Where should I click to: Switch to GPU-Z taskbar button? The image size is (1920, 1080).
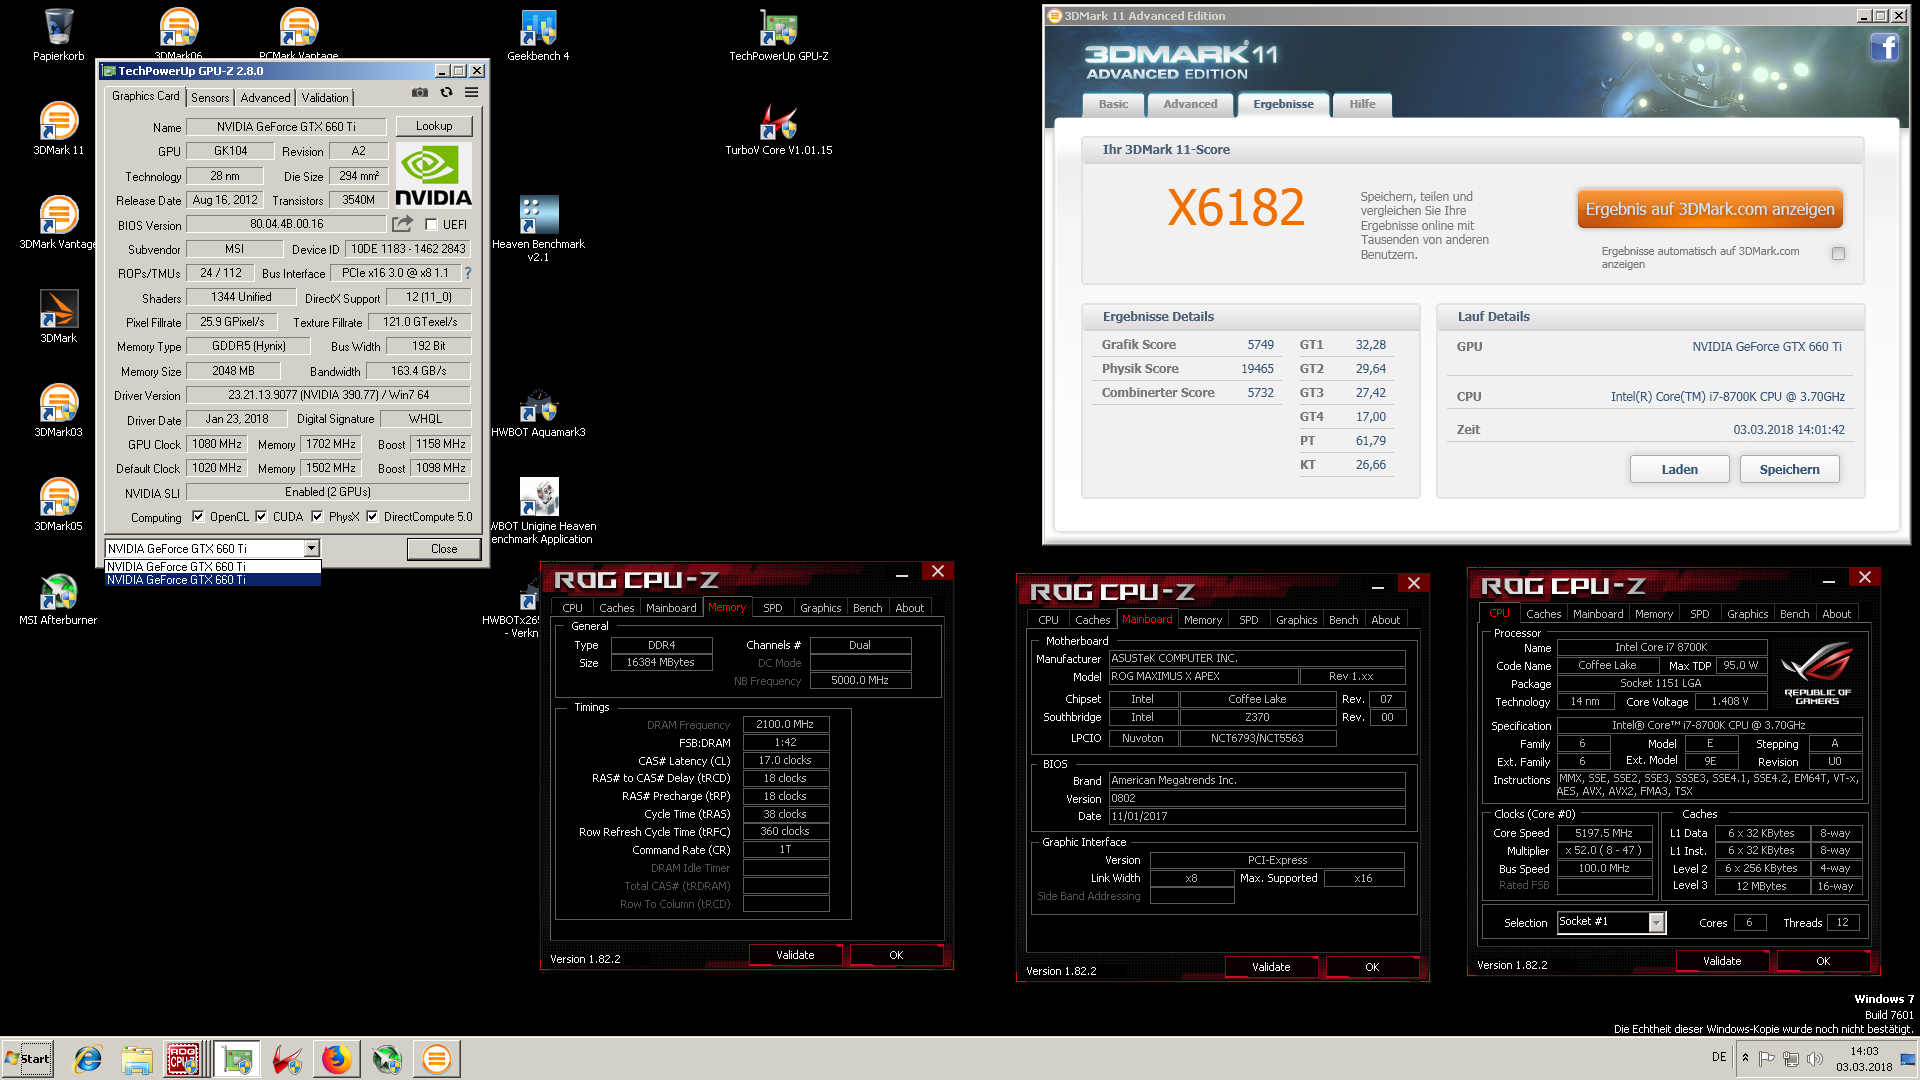(x=237, y=1059)
